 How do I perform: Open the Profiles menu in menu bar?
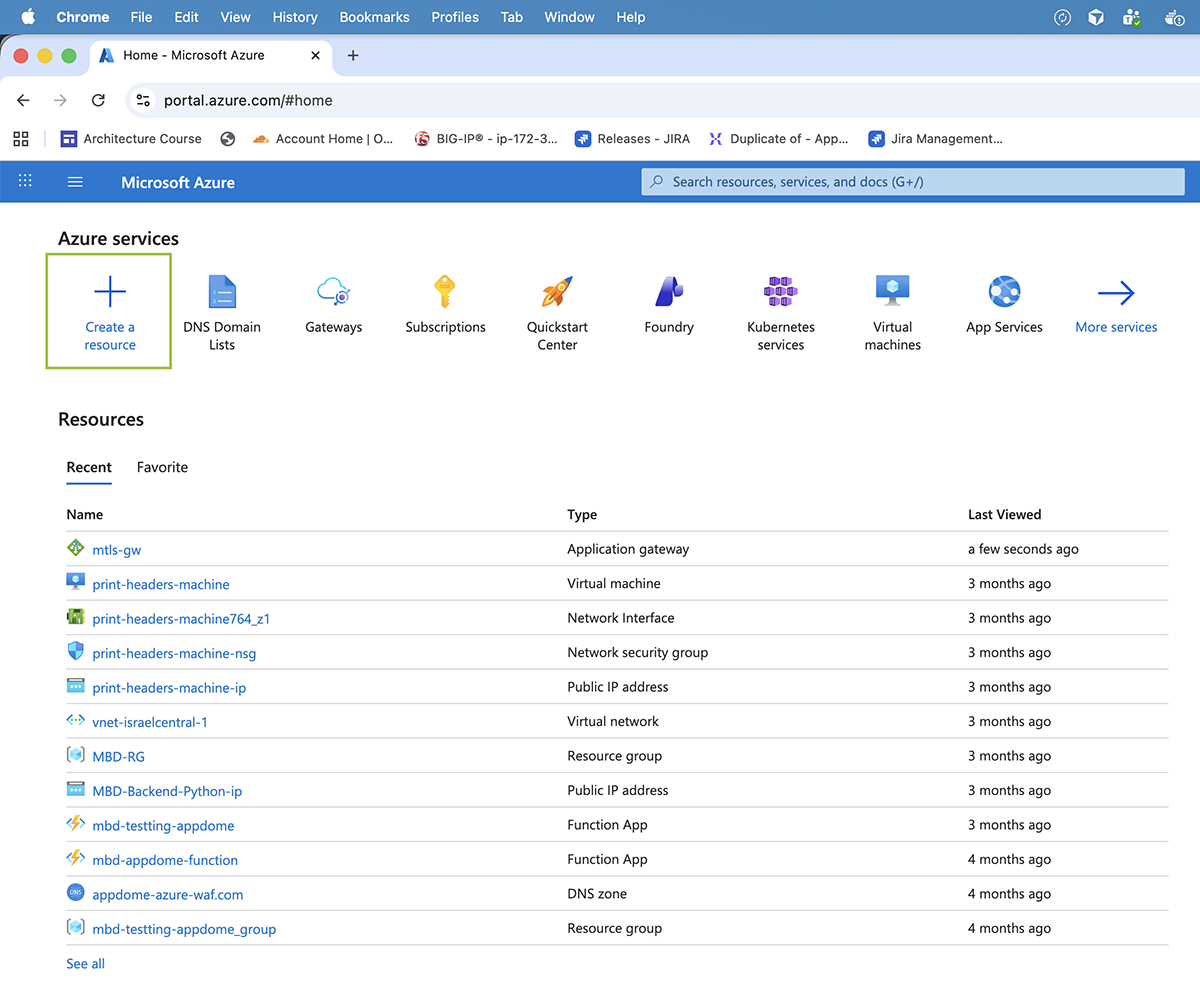click(x=455, y=17)
